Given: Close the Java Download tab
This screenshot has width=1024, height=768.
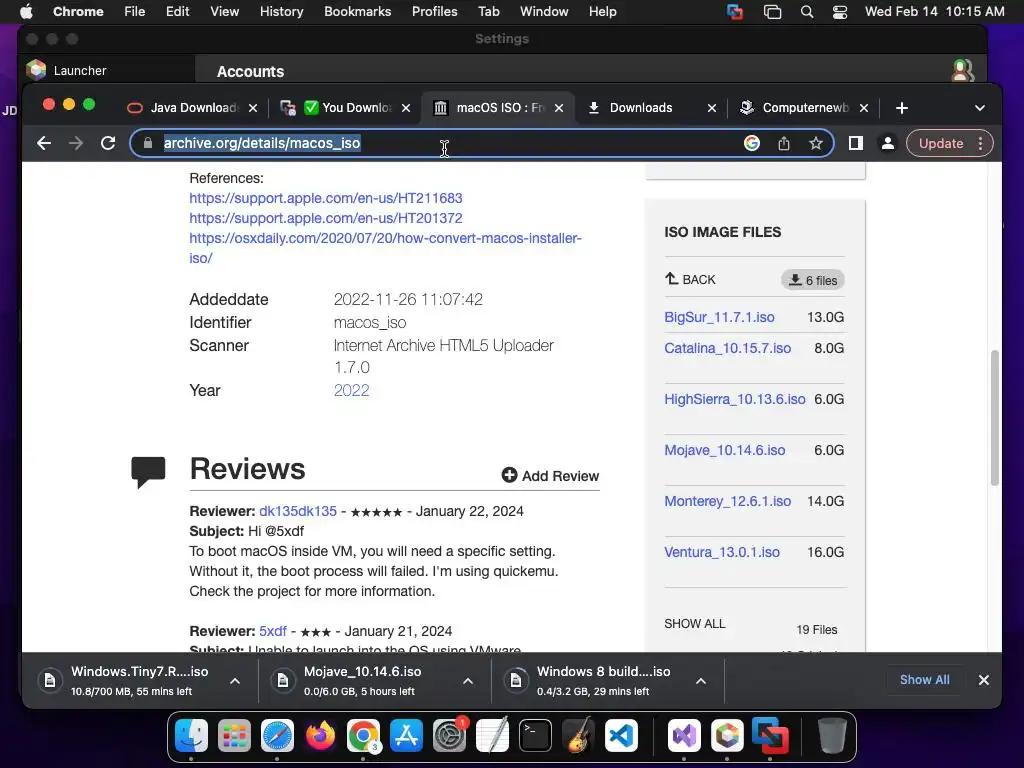Looking at the screenshot, I should coord(253,108).
